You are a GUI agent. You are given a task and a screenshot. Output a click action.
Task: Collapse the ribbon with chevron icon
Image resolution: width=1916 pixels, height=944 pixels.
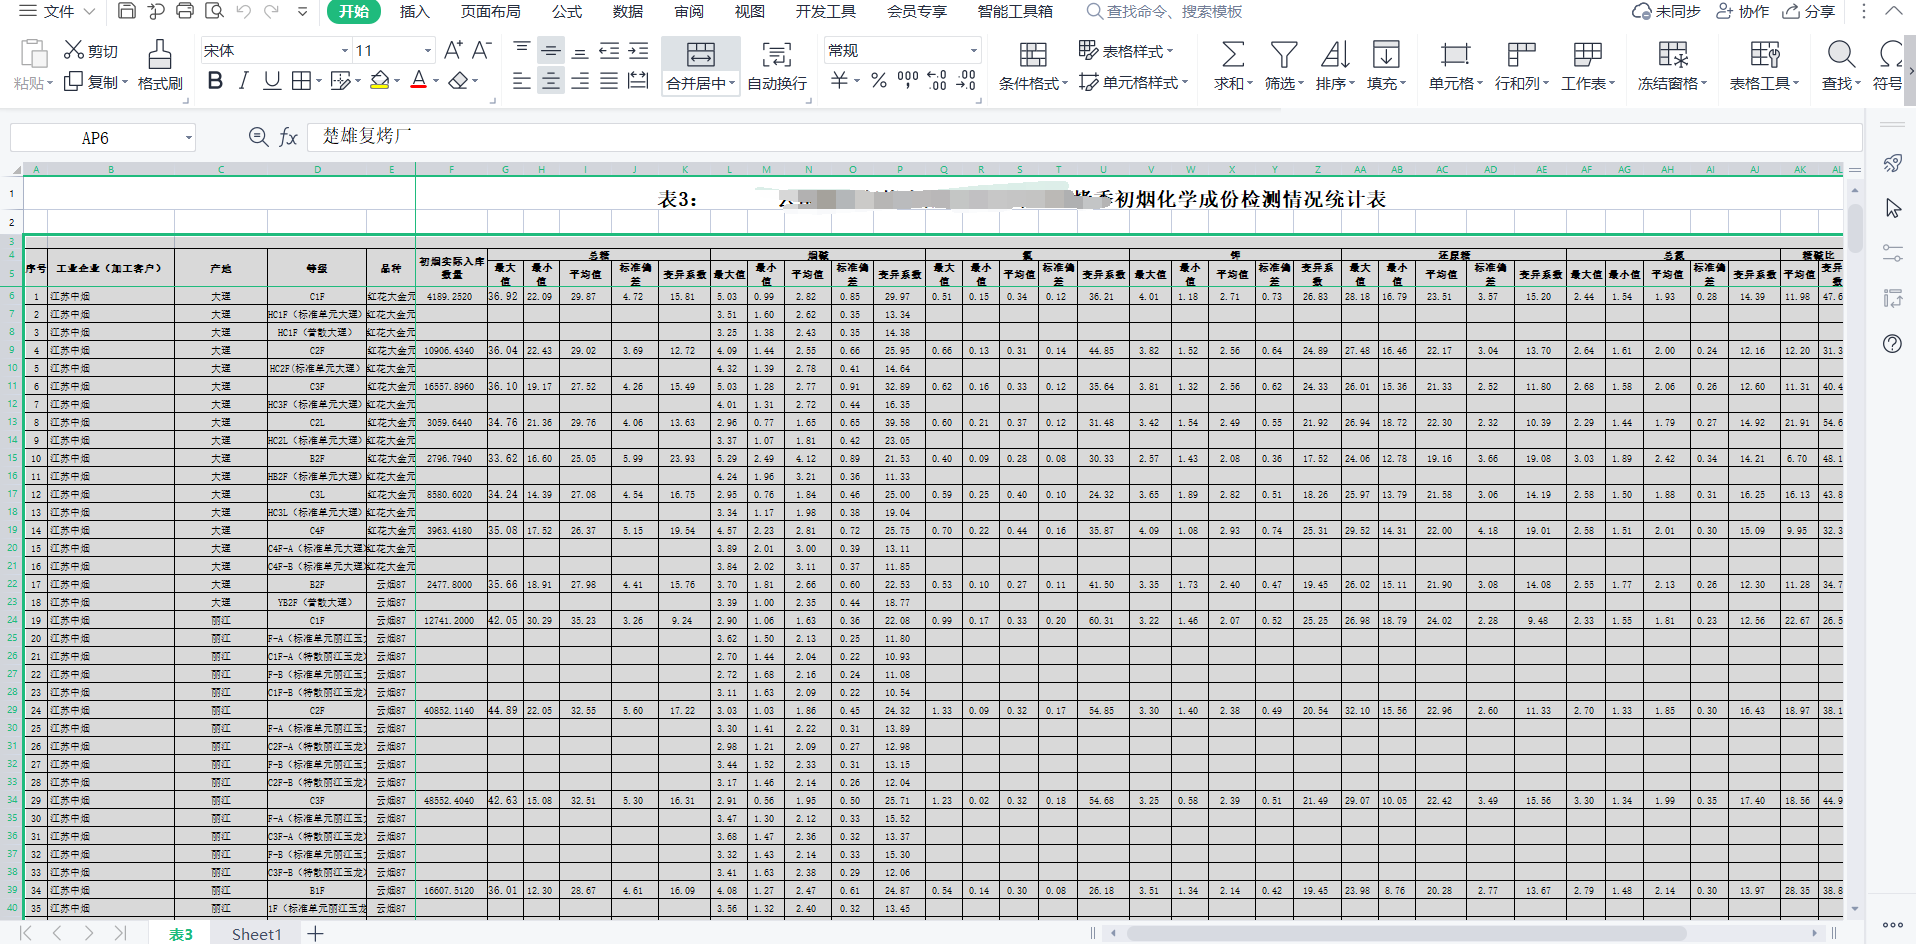(1894, 11)
